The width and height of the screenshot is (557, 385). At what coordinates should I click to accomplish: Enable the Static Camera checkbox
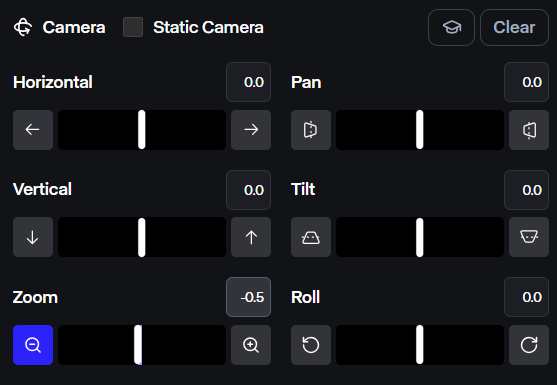[x=133, y=27]
